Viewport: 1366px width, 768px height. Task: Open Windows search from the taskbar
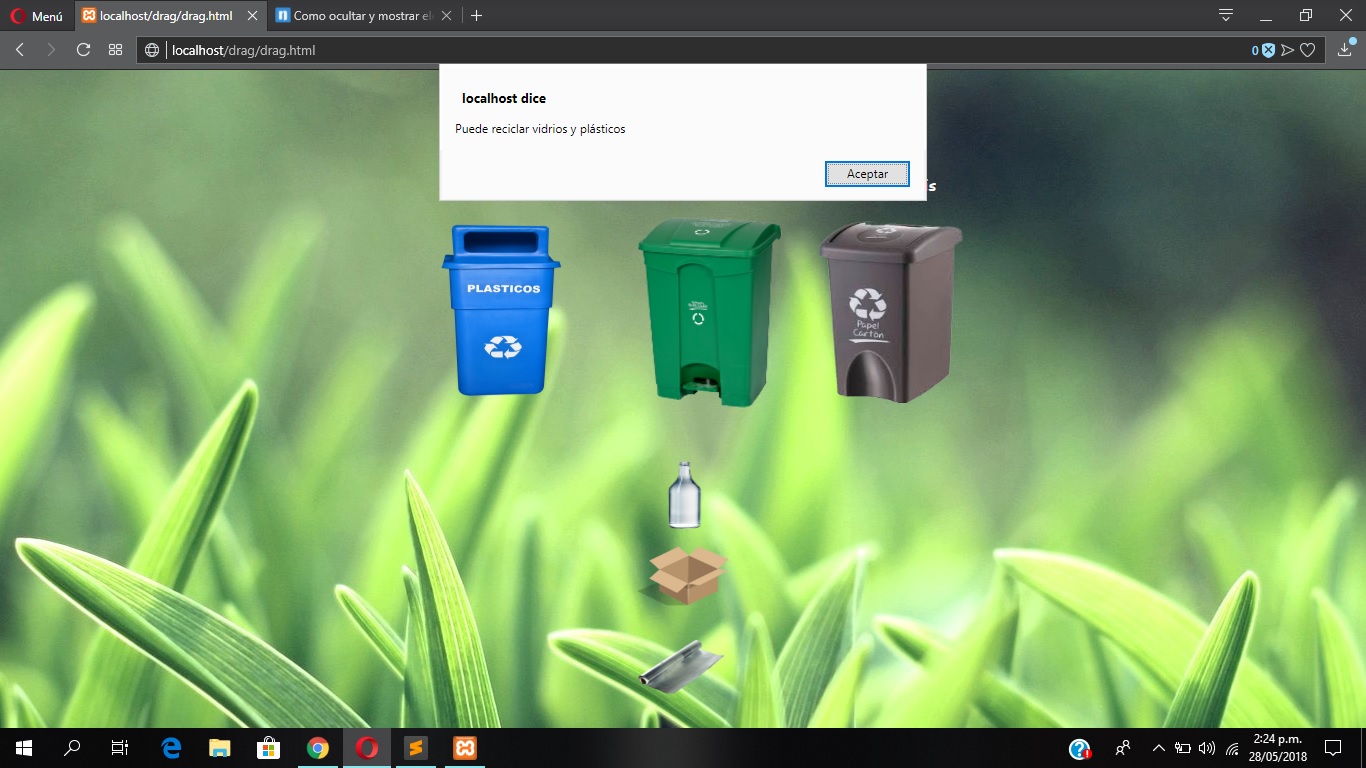click(x=72, y=748)
